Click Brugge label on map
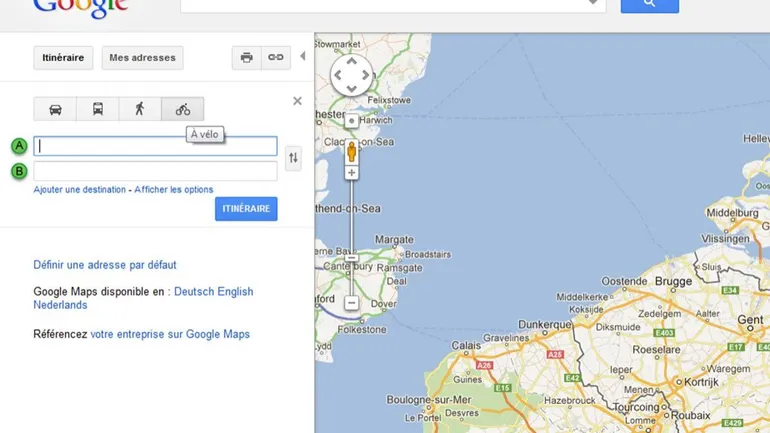This screenshot has height=433, width=770. coord(673,282)
